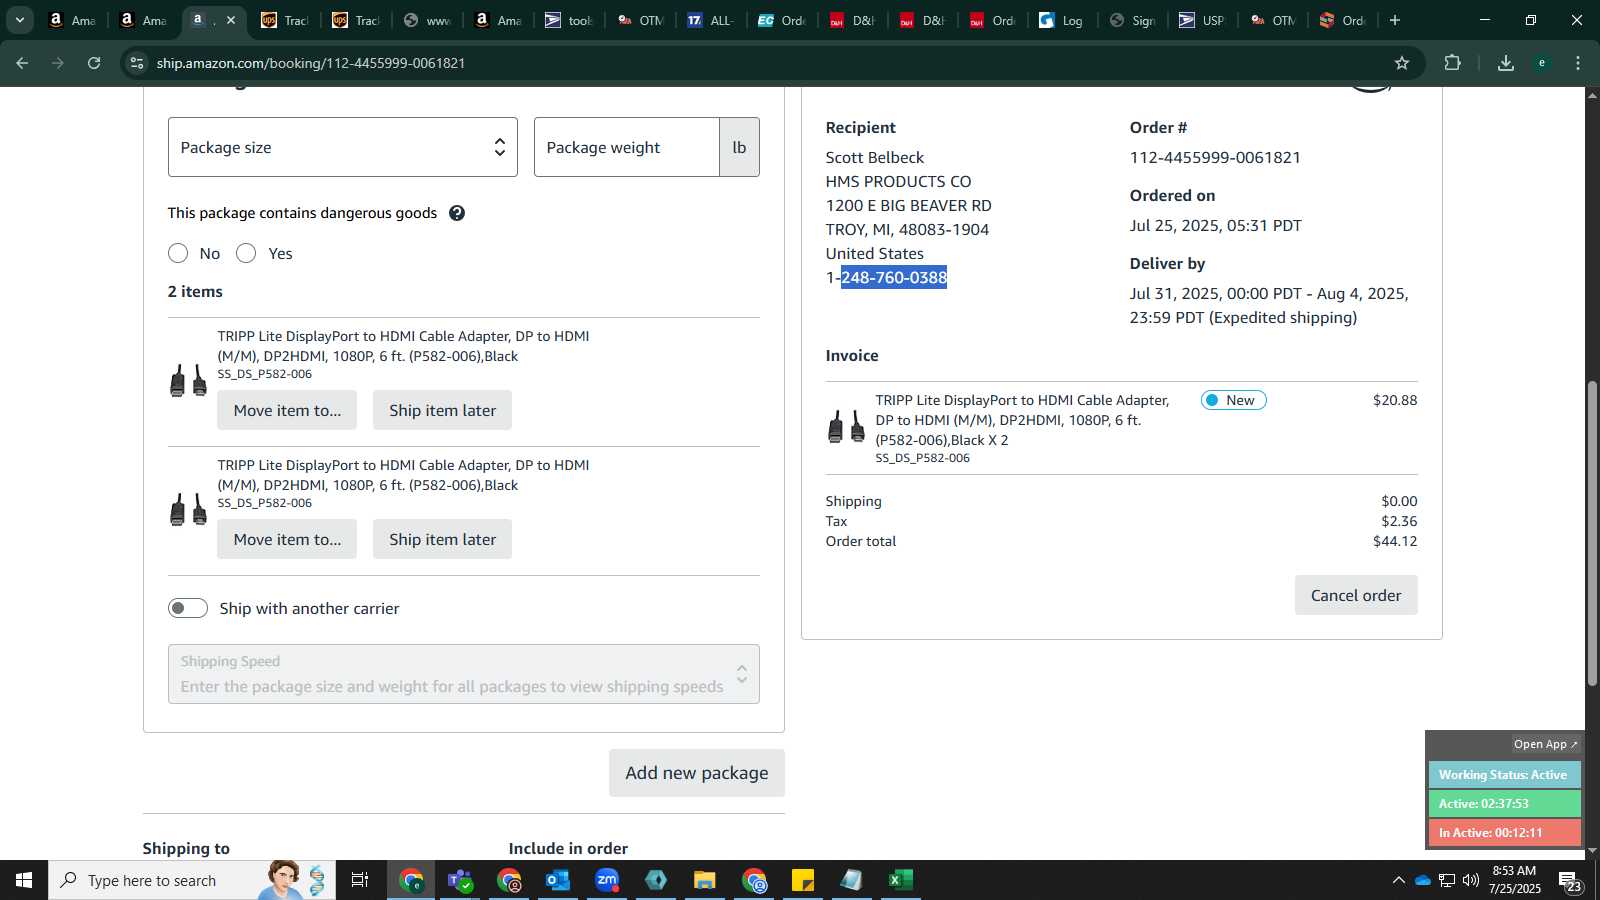The image size is (1600, 900).
Task: Open the Package size dropdown
Action: coord(343,147)
